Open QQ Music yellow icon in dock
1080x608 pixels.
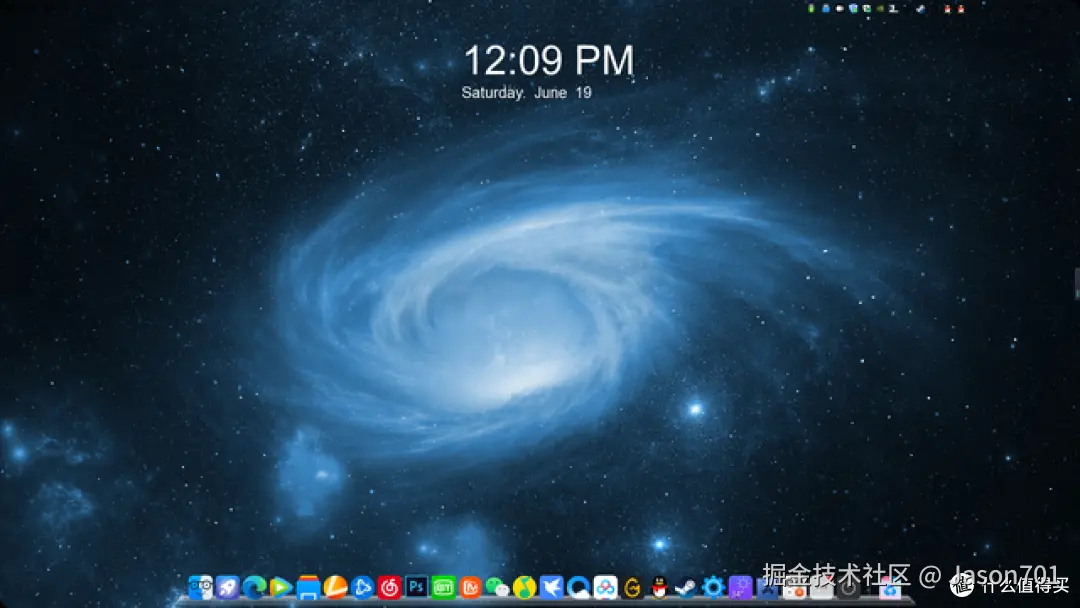(524, 587)
